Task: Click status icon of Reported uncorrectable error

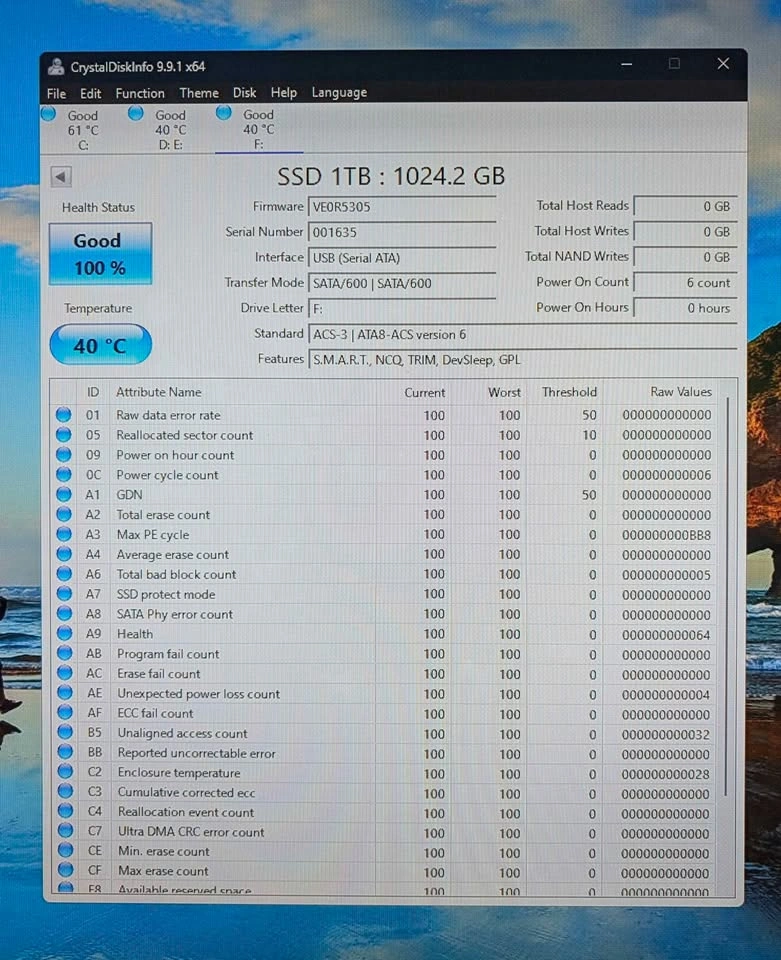Action: click(x=64, y=752)
